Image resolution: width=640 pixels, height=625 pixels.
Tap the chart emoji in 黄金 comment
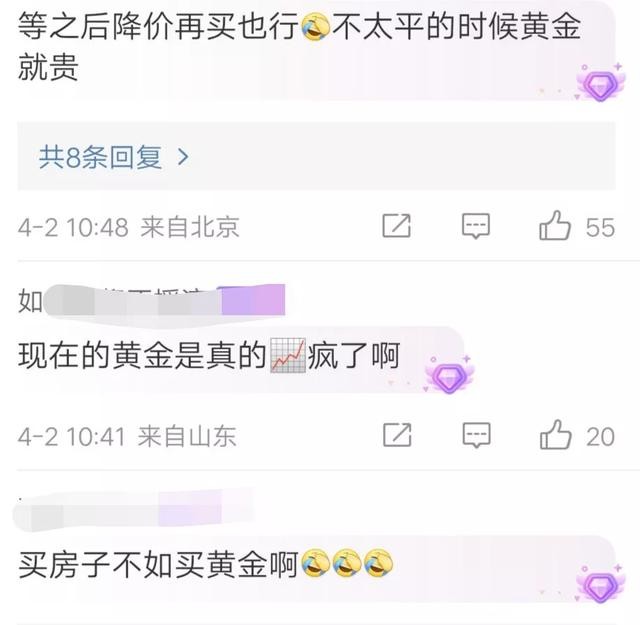288,356
